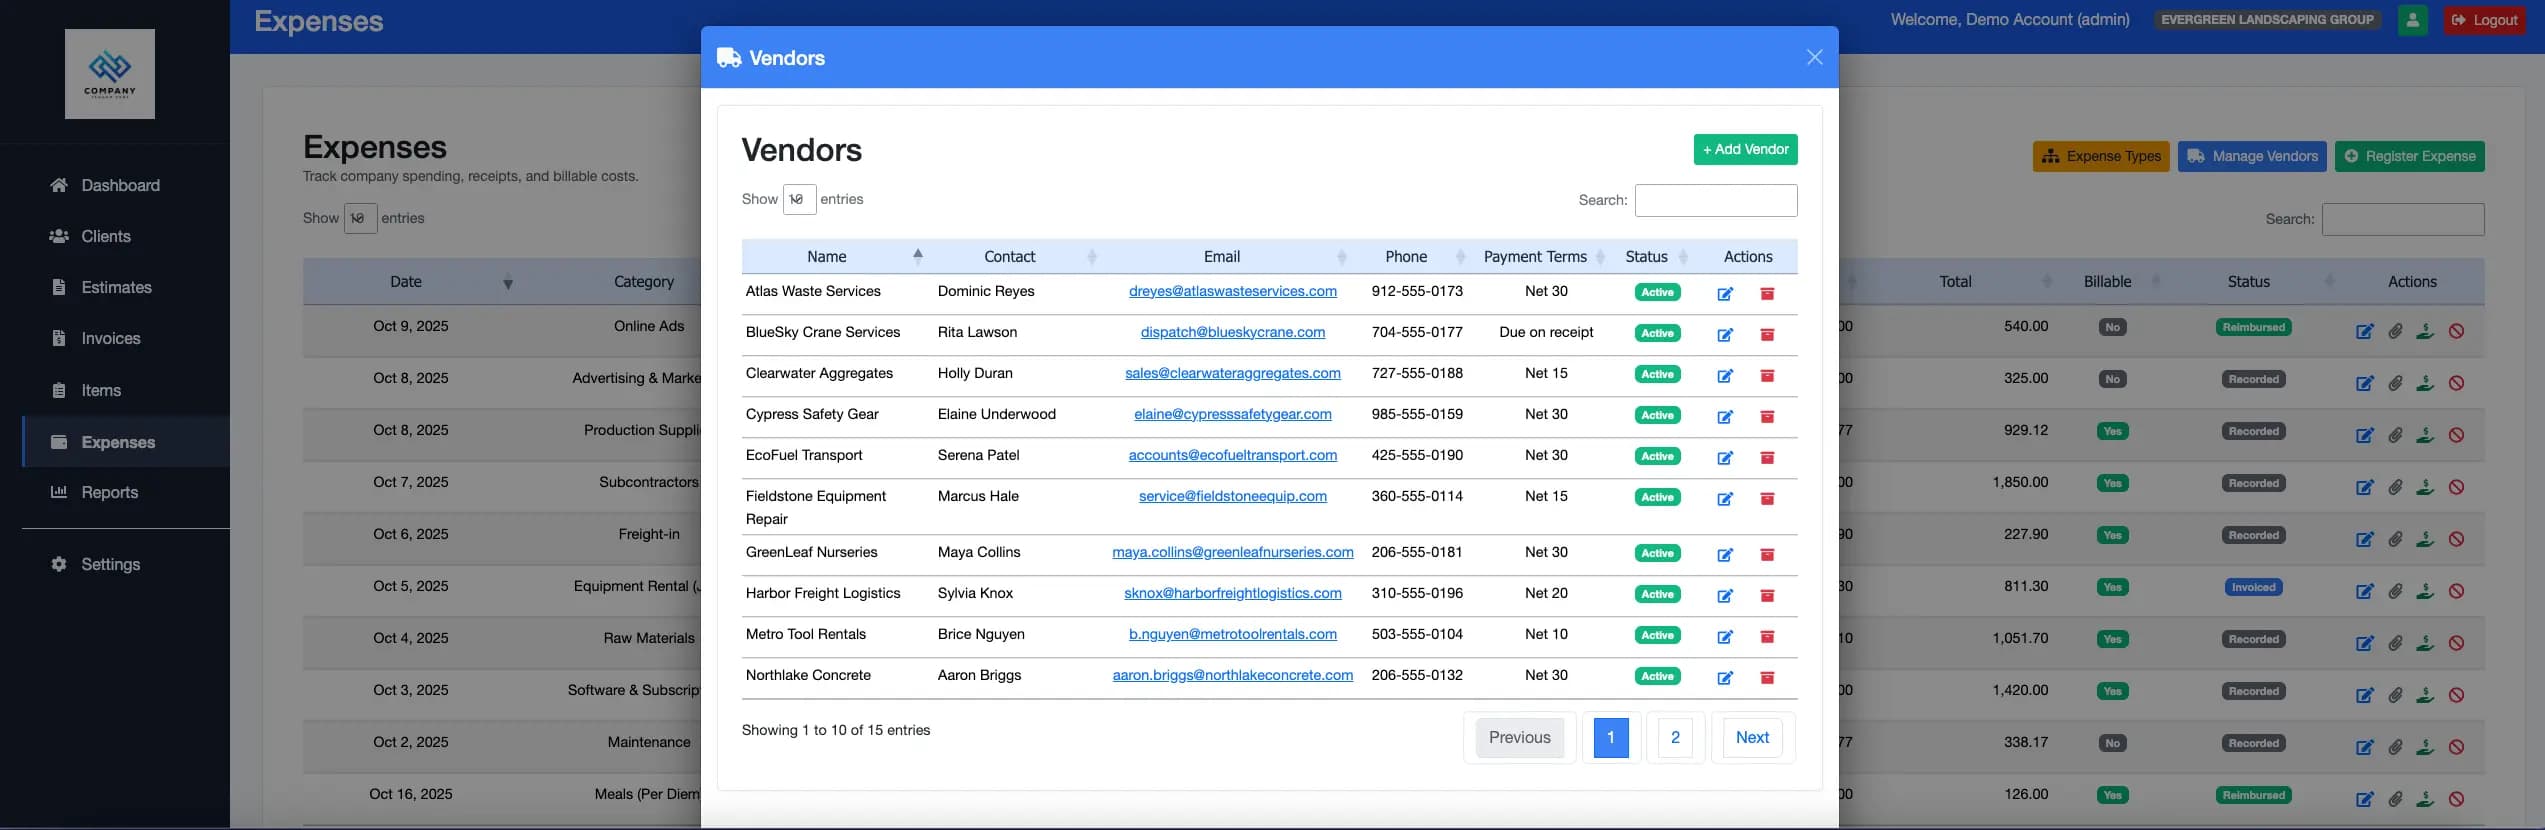Delete the Harbor Freight Logistics vendor
The image size is (2545, 830).
click(1767, 596)
